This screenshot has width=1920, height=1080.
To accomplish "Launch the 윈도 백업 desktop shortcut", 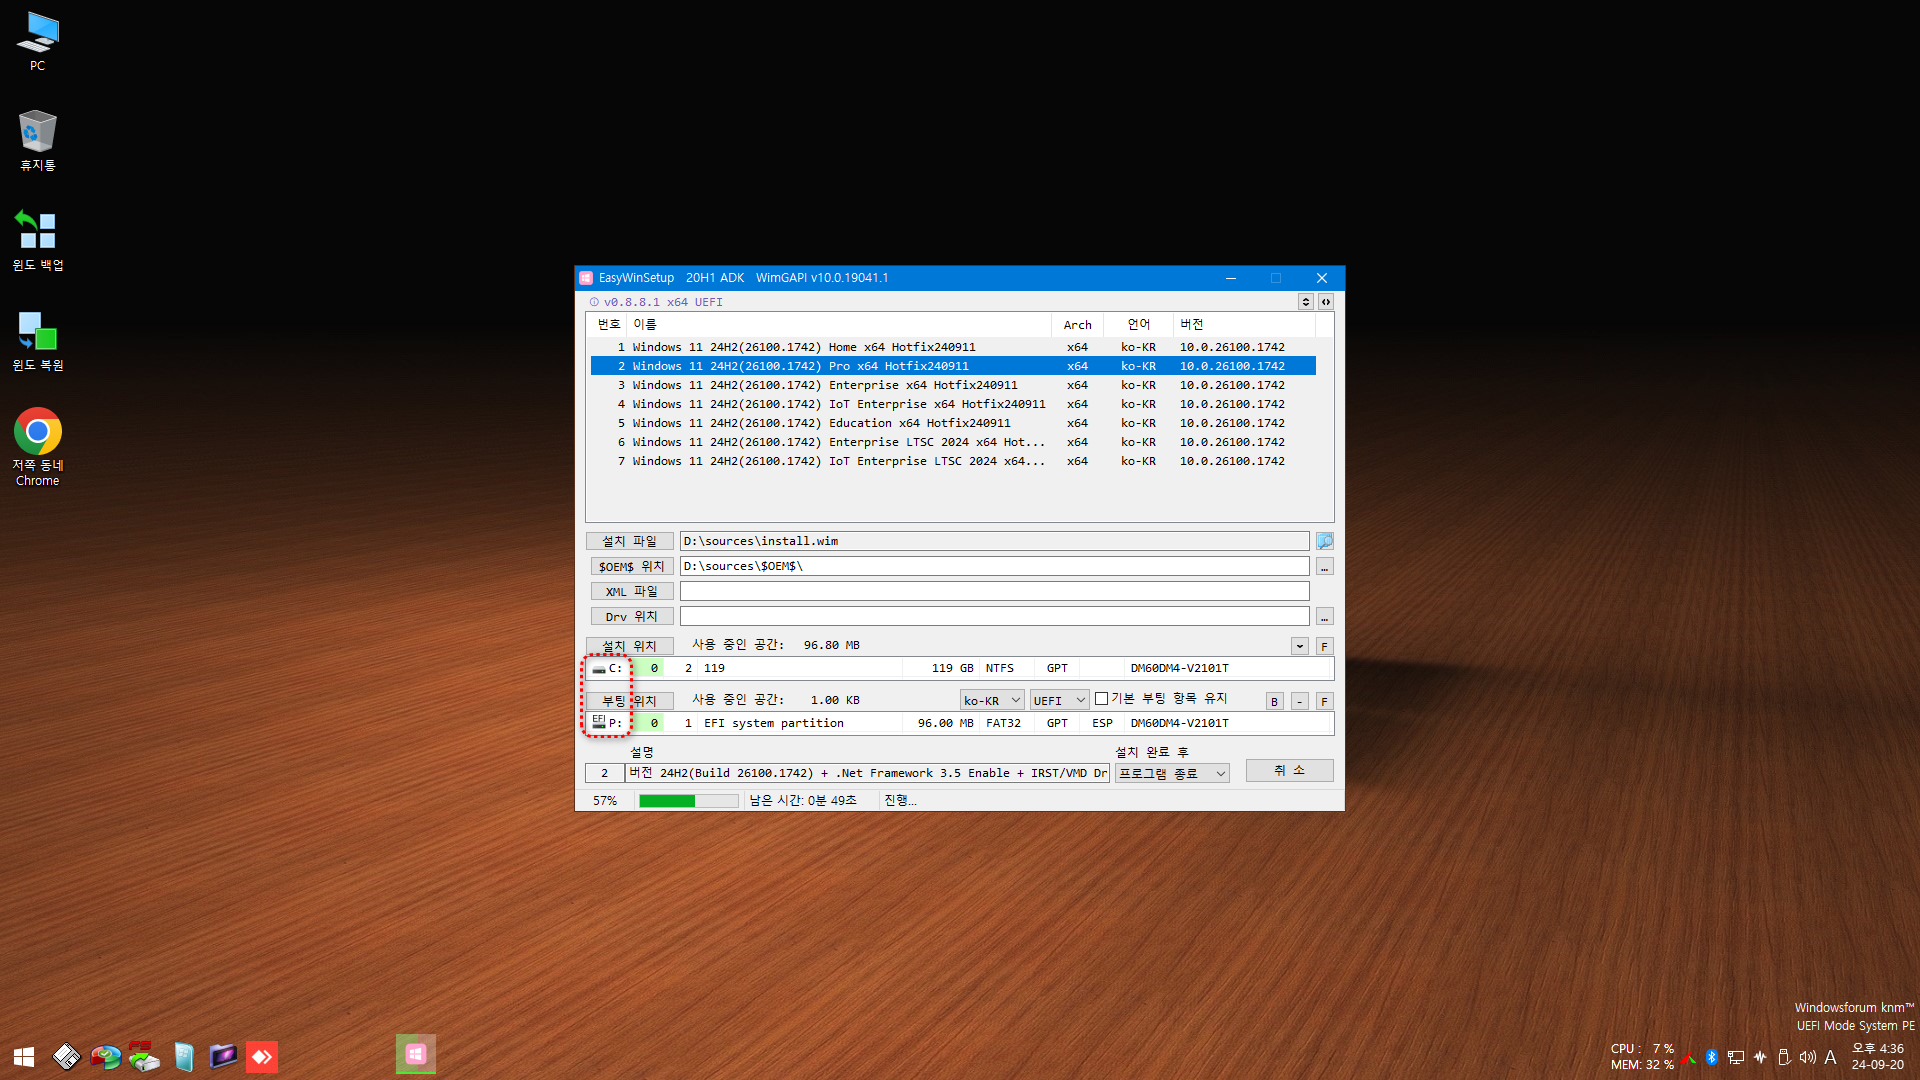I will coord(37,240).
